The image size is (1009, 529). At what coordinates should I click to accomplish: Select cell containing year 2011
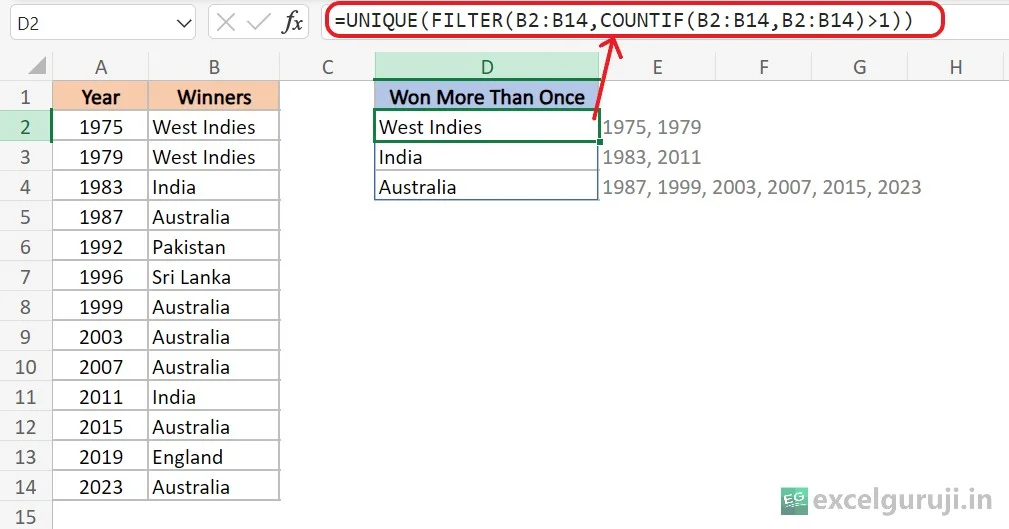click(100, 396)
